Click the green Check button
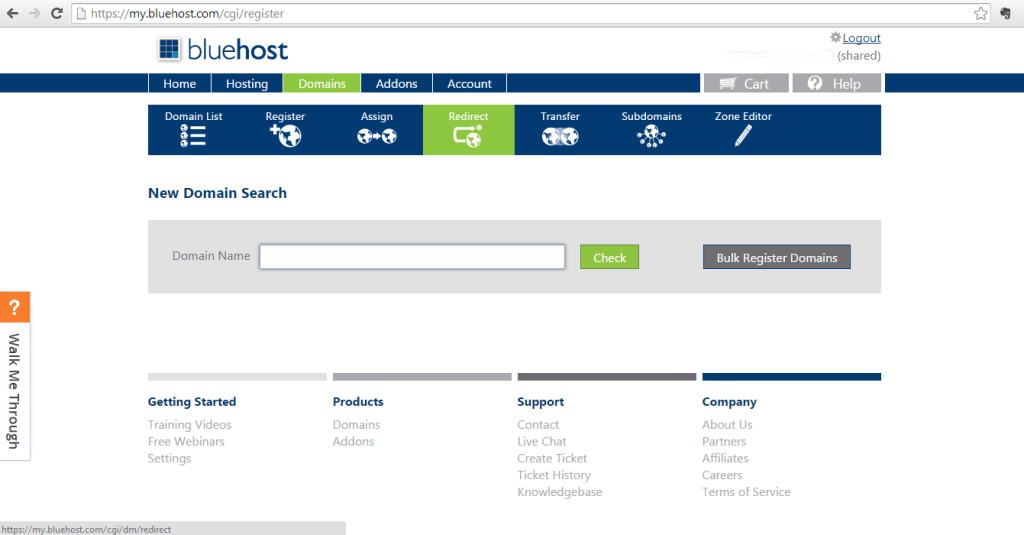This screenshot has height=535, width=1024. tap(609, 257)
